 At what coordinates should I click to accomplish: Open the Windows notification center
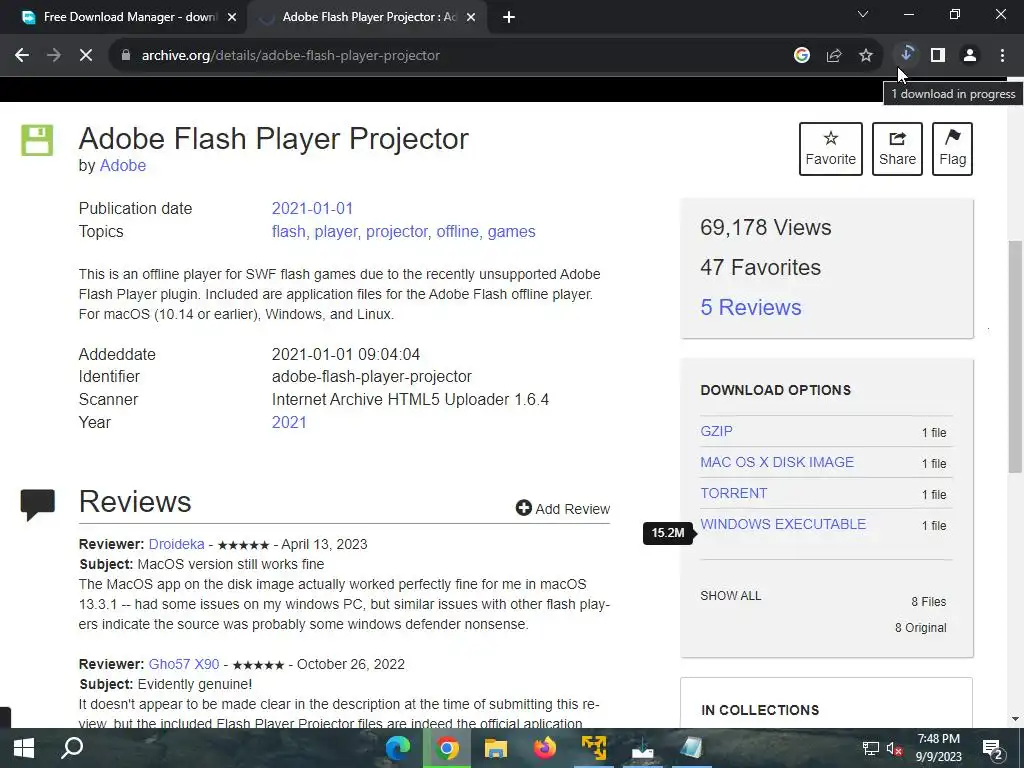[x=993, y=748]
